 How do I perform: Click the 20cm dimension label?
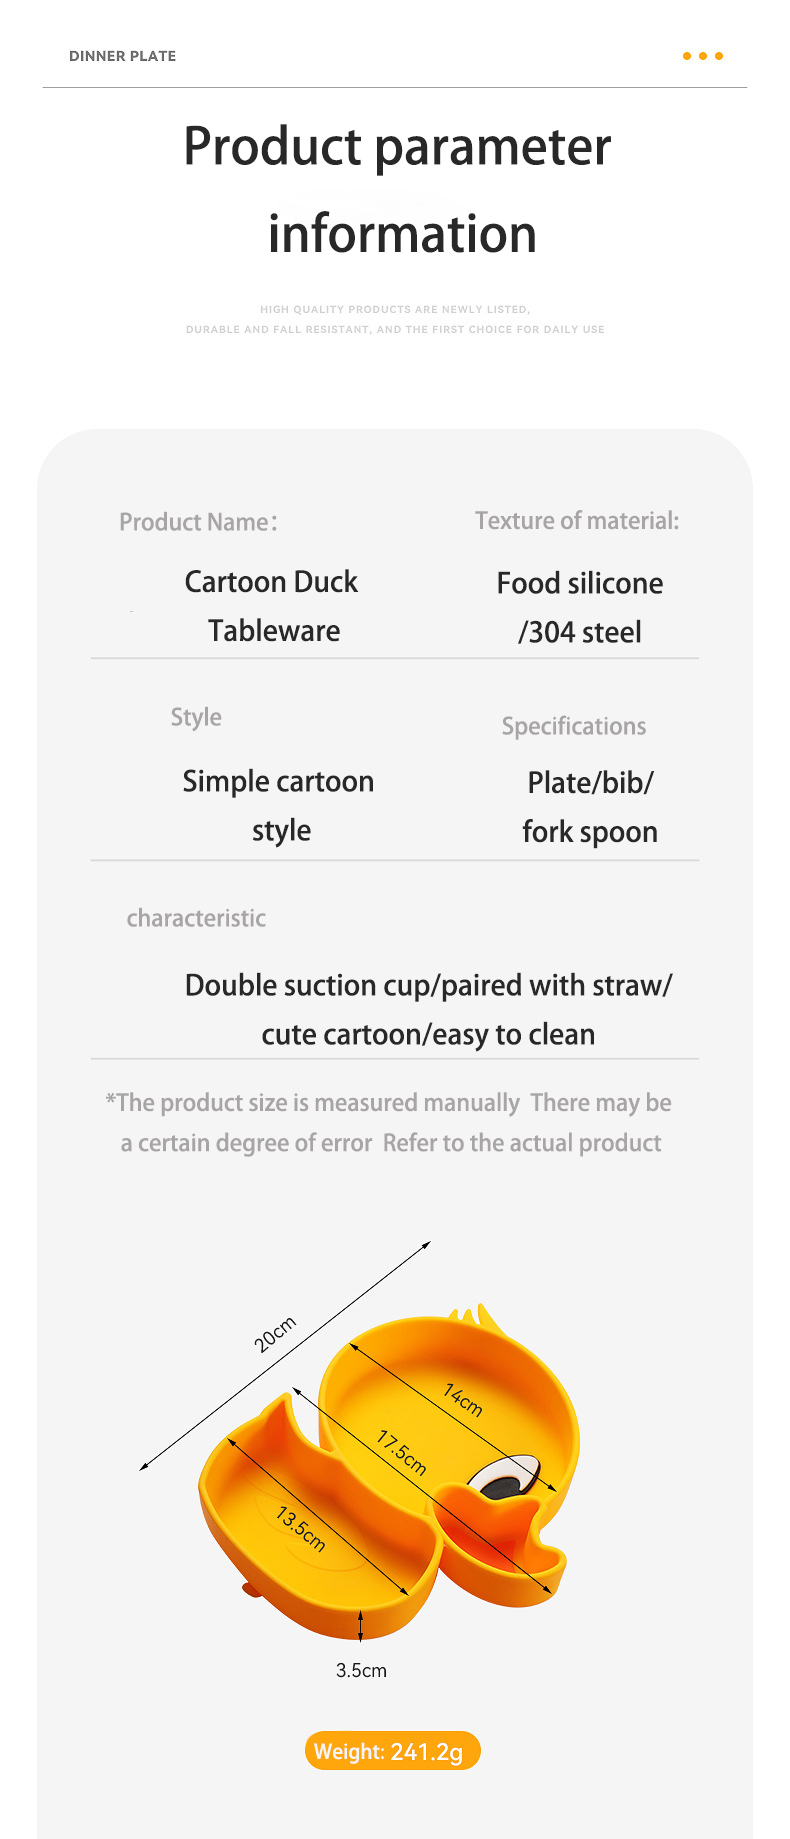click(x=274, y=1334)
